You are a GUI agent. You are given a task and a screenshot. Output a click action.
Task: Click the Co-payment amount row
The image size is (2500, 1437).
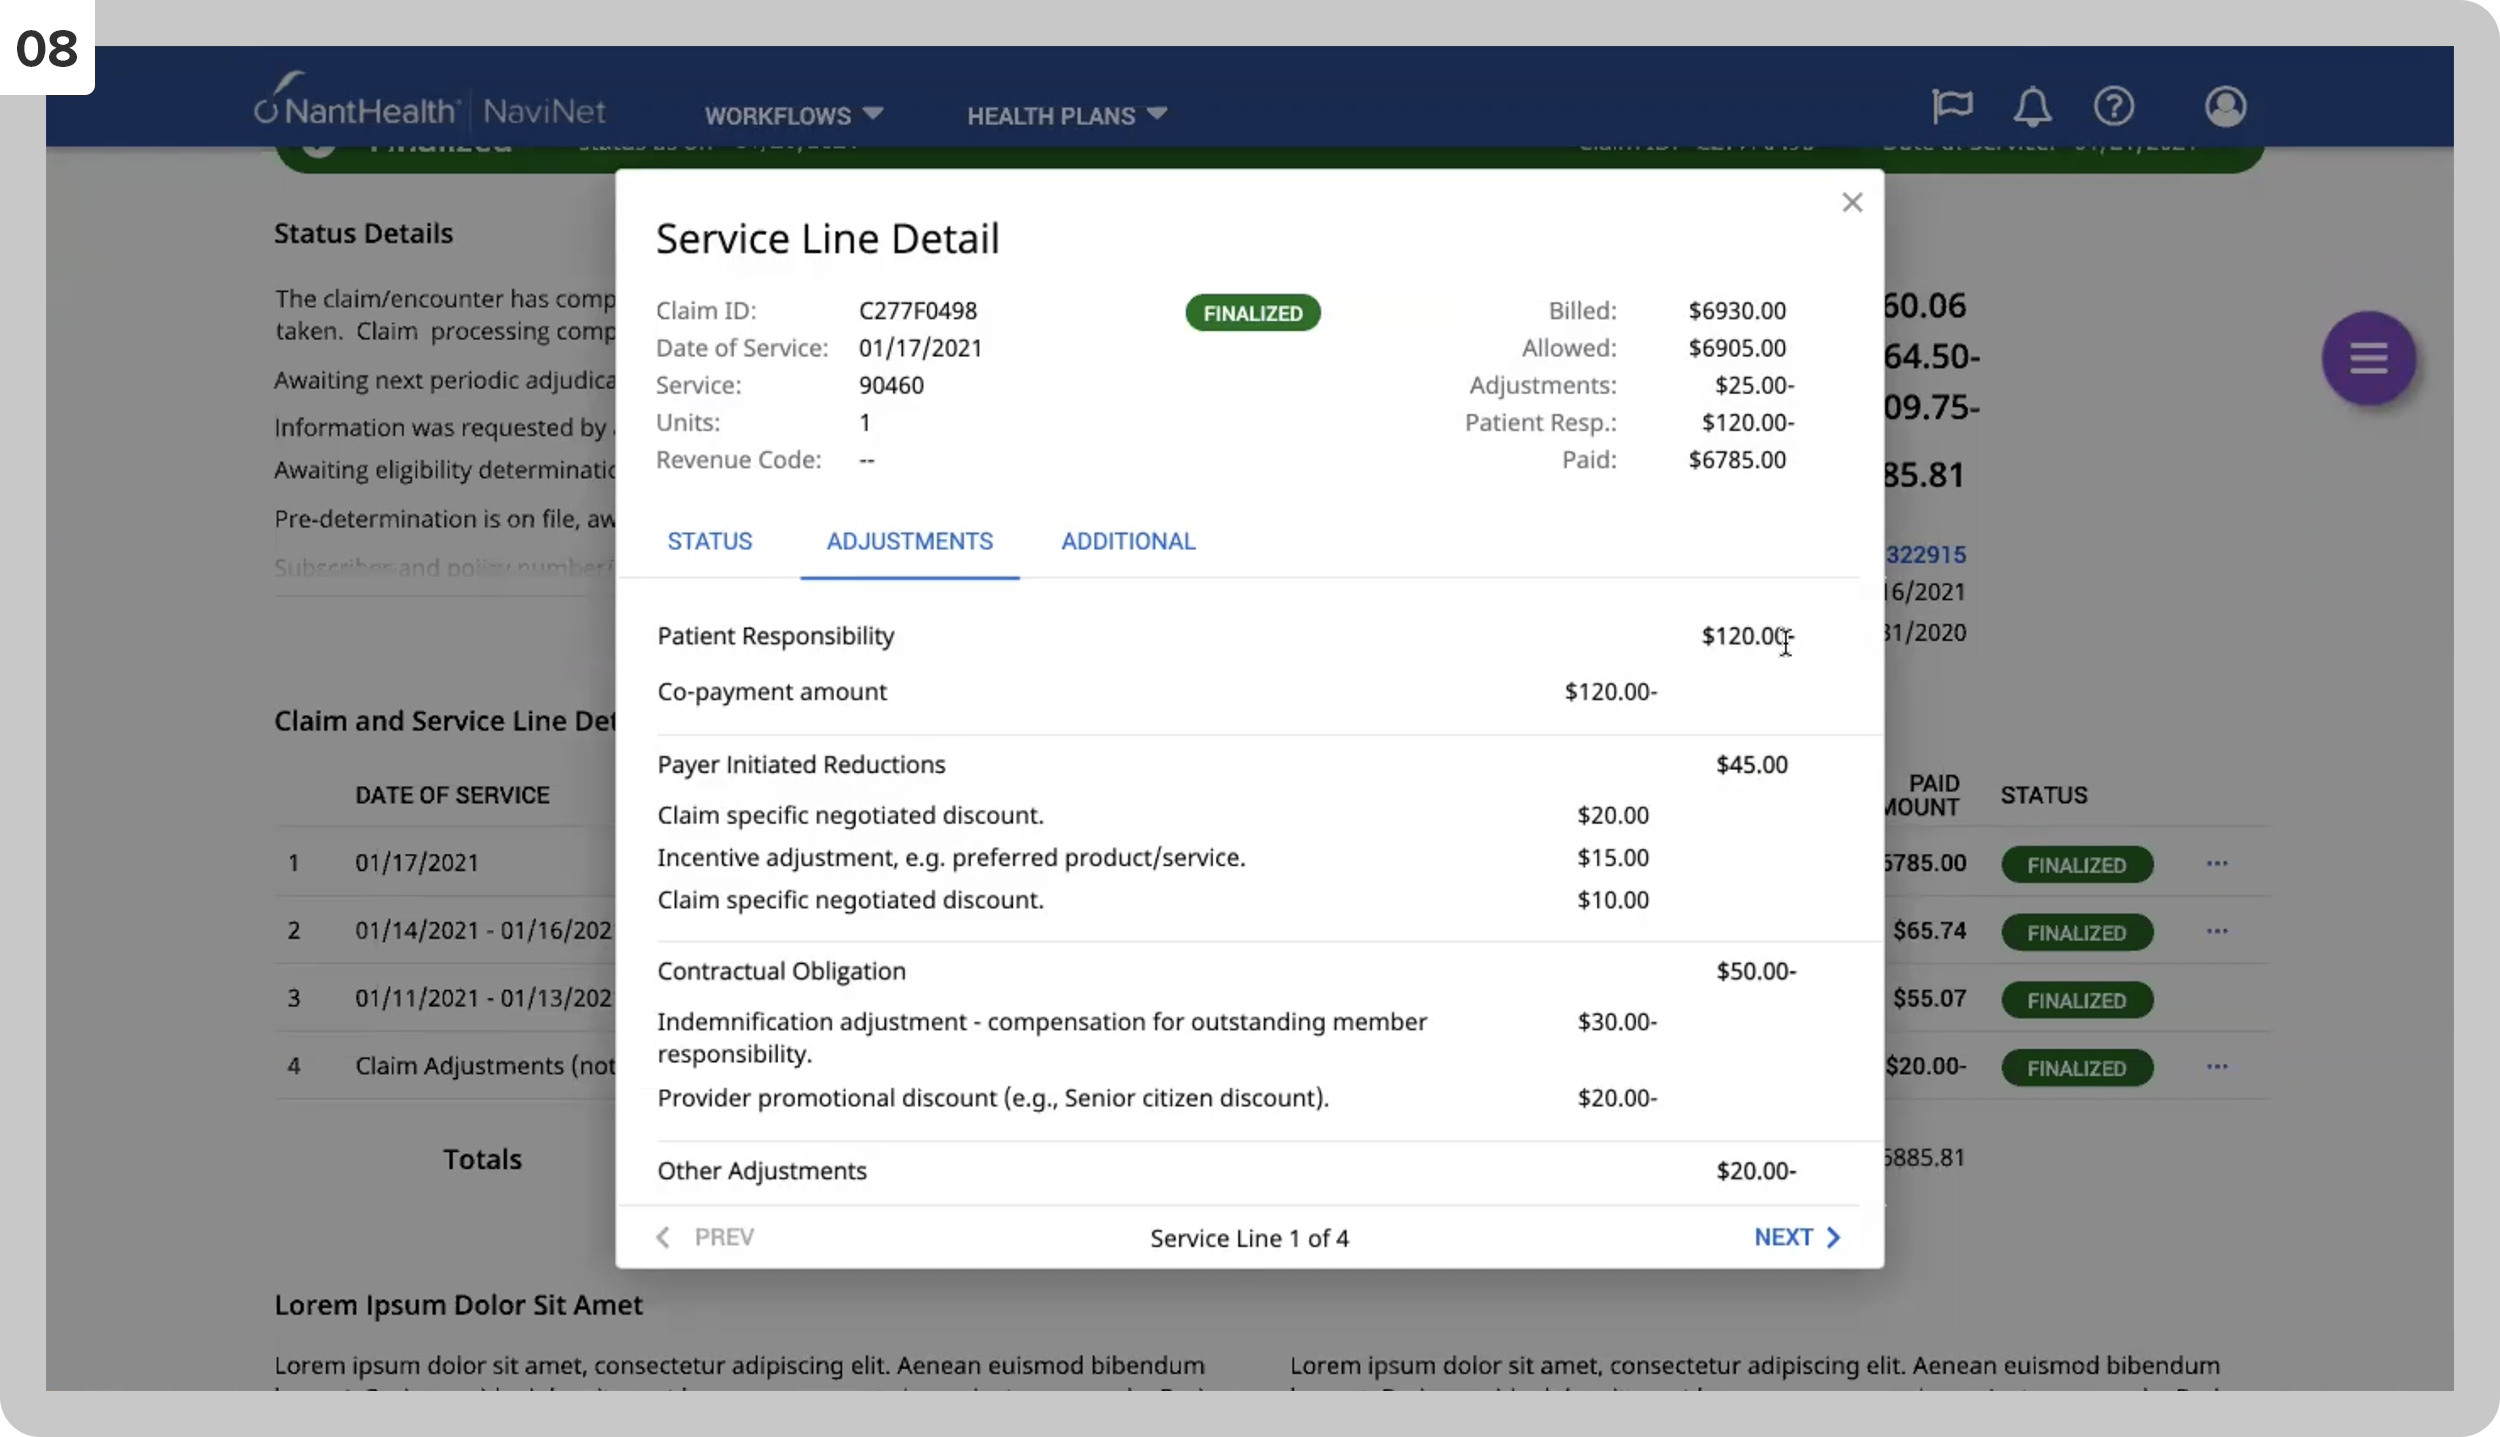pos(1157,692)
